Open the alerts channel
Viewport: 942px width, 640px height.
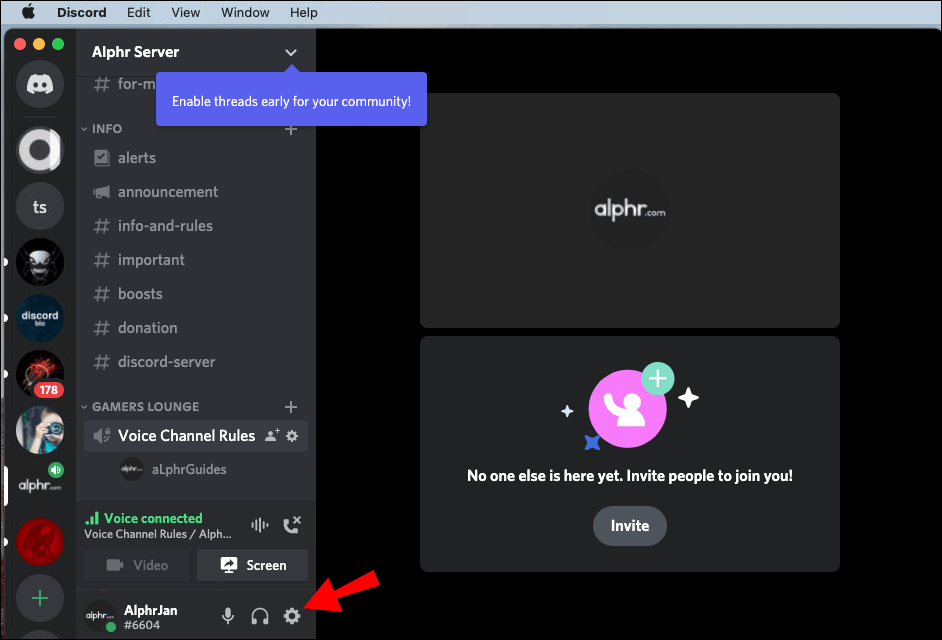point(196,158)
